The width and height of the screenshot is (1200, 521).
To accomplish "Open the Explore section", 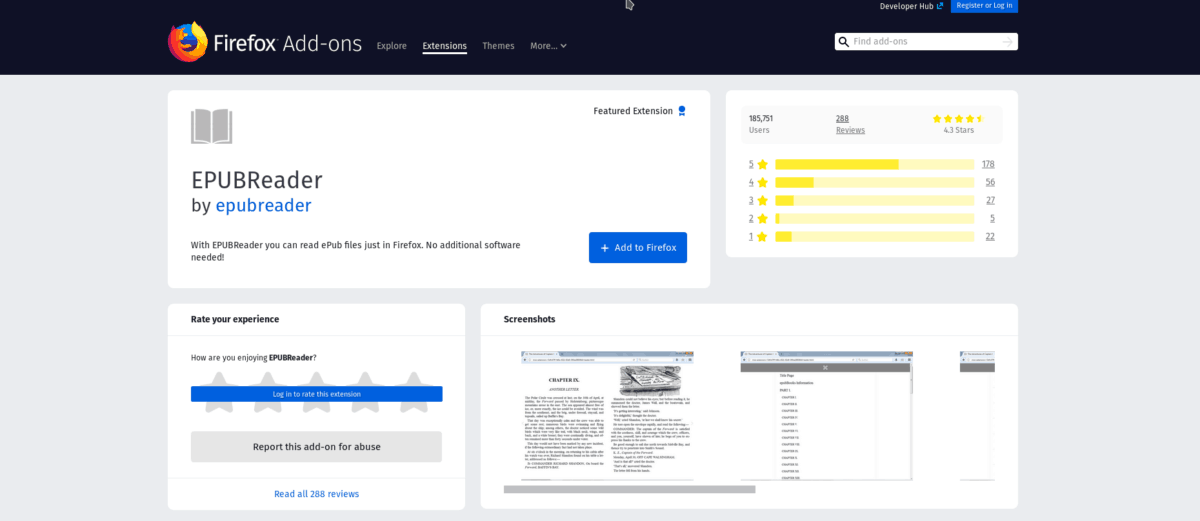I will point(391,46).
